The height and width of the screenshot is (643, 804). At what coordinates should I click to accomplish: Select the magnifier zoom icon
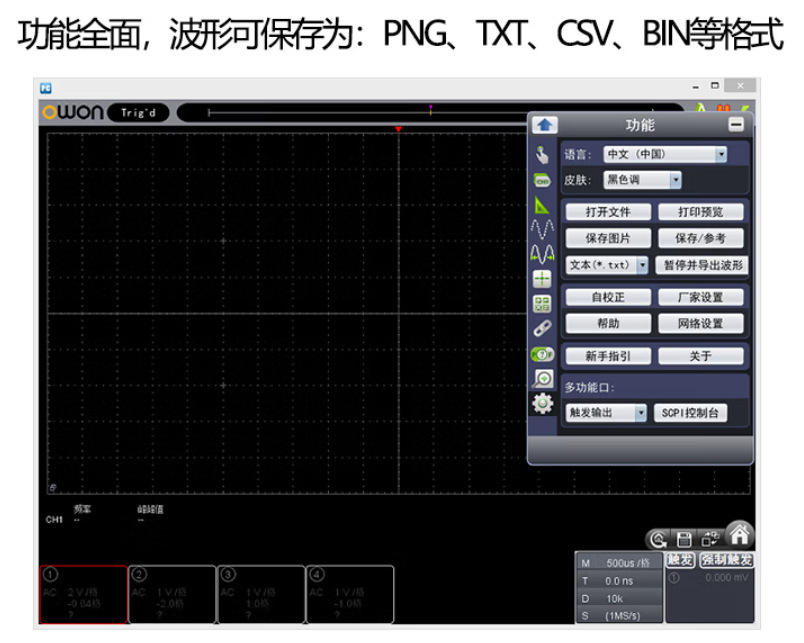542,379
